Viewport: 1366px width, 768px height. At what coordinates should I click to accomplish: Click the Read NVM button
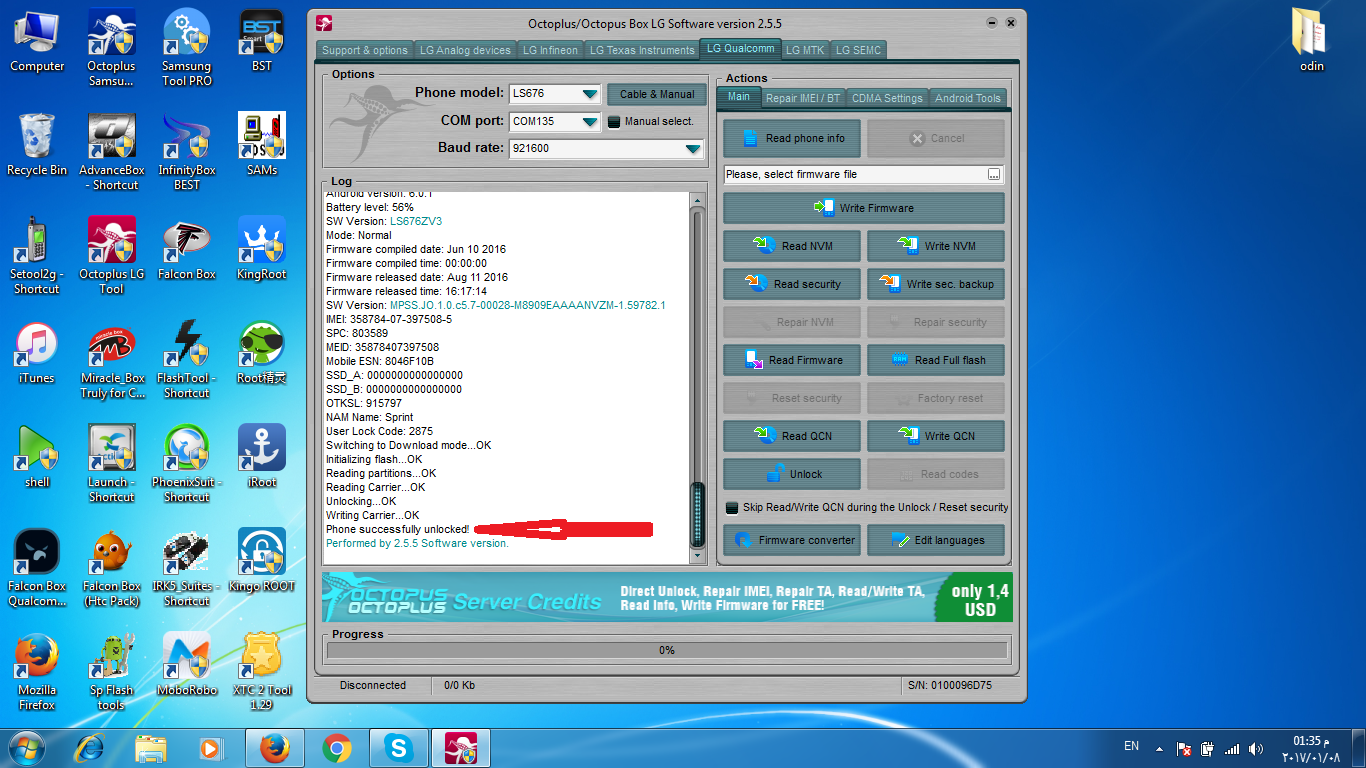pos(793,246)
